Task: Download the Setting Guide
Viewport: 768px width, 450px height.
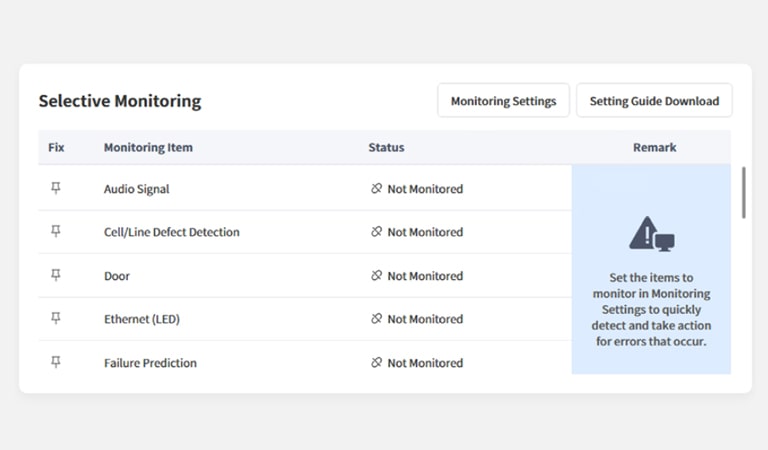Action: [x=654, y=101]
